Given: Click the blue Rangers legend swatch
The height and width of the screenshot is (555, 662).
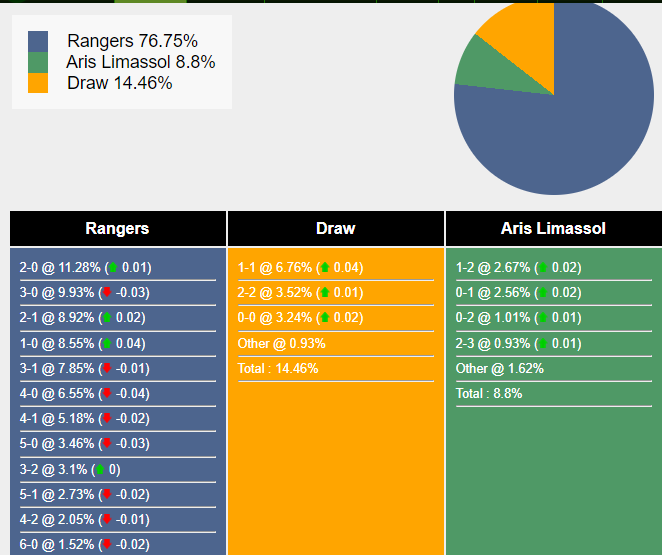Looking at the screenshot, I should tap(38, 41).
